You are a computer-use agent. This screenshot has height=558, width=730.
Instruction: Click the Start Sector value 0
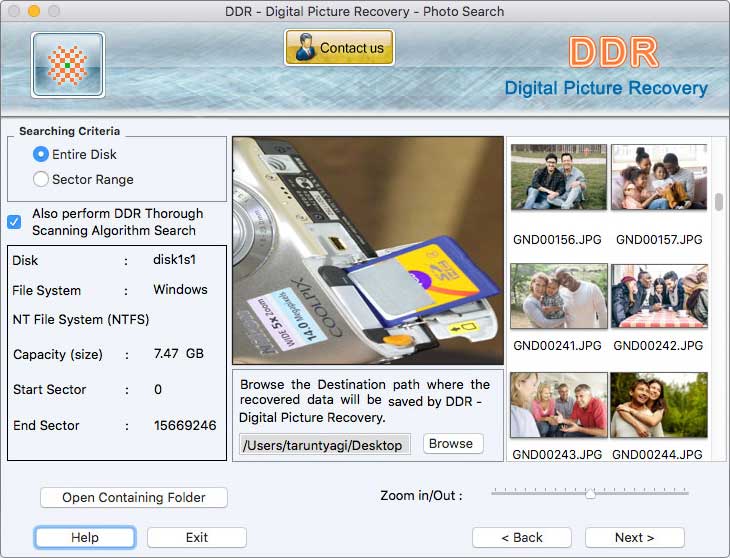[158, 390]
